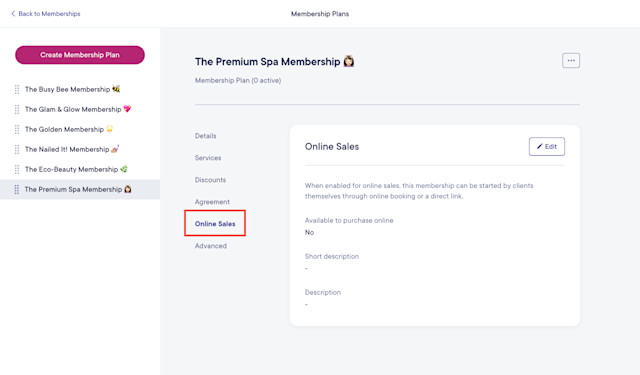Select the Online Sales section

(215, 224)
